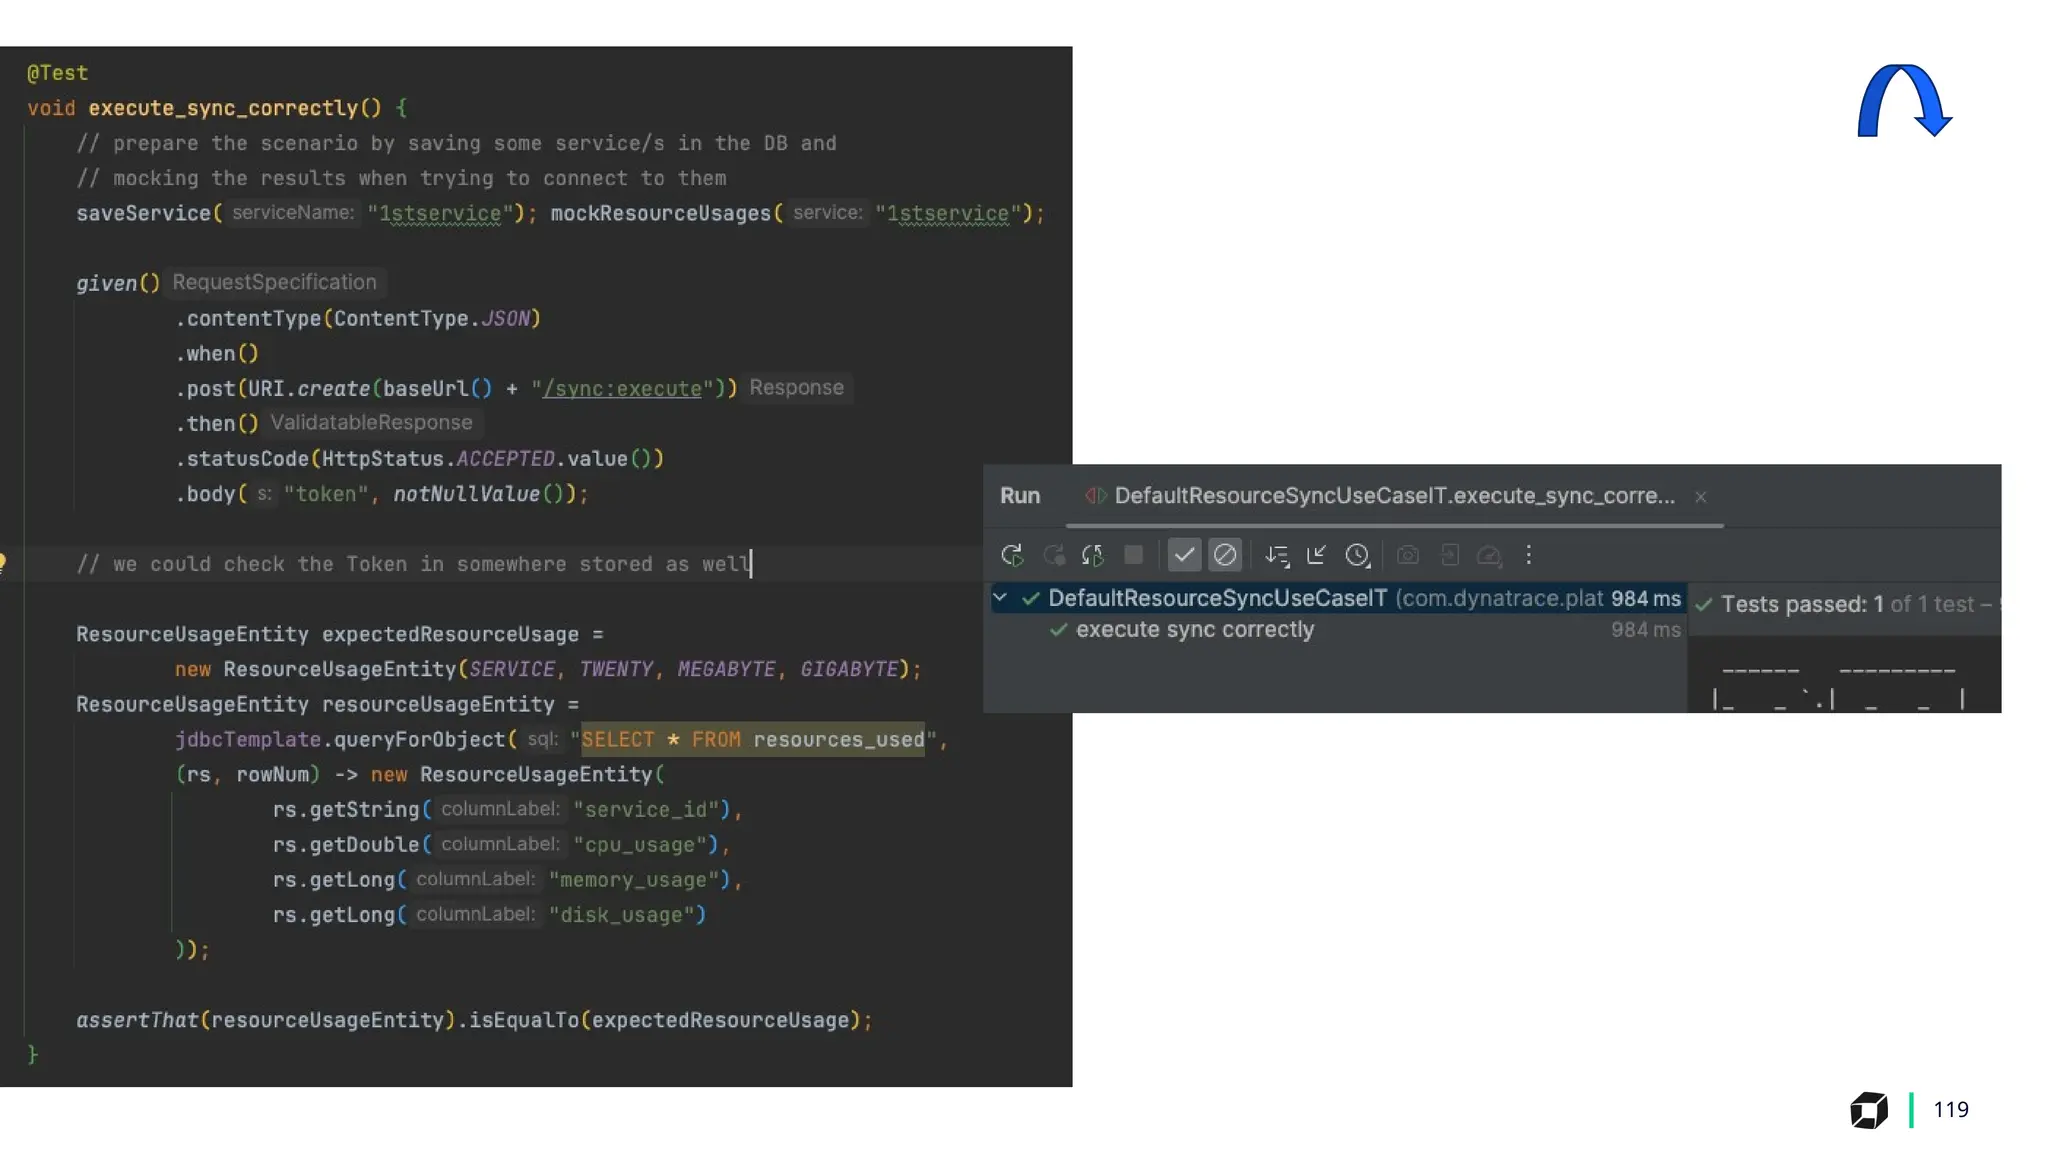Click Import Tests from File icon
This screenshot has width=2048, height=1152.
tap(1449, 555)
